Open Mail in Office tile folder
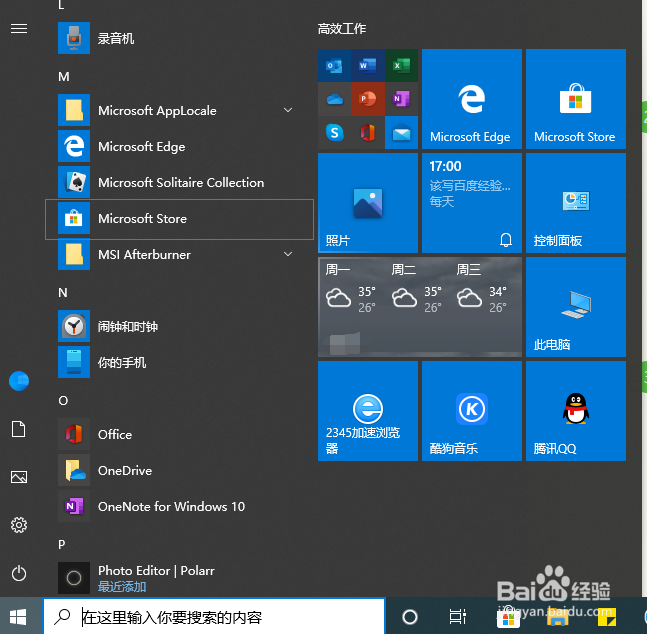 pyautogui.click(x=401, y=132)
